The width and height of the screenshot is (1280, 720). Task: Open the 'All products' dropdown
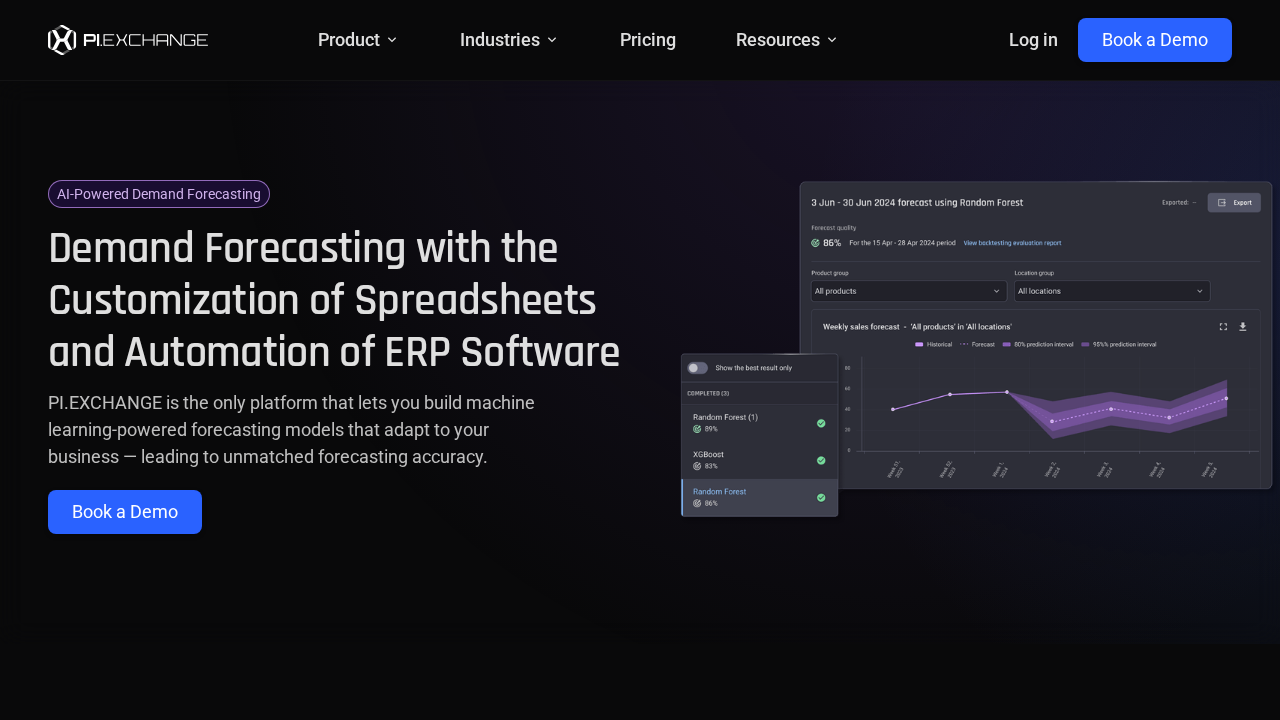coord(909,291)
